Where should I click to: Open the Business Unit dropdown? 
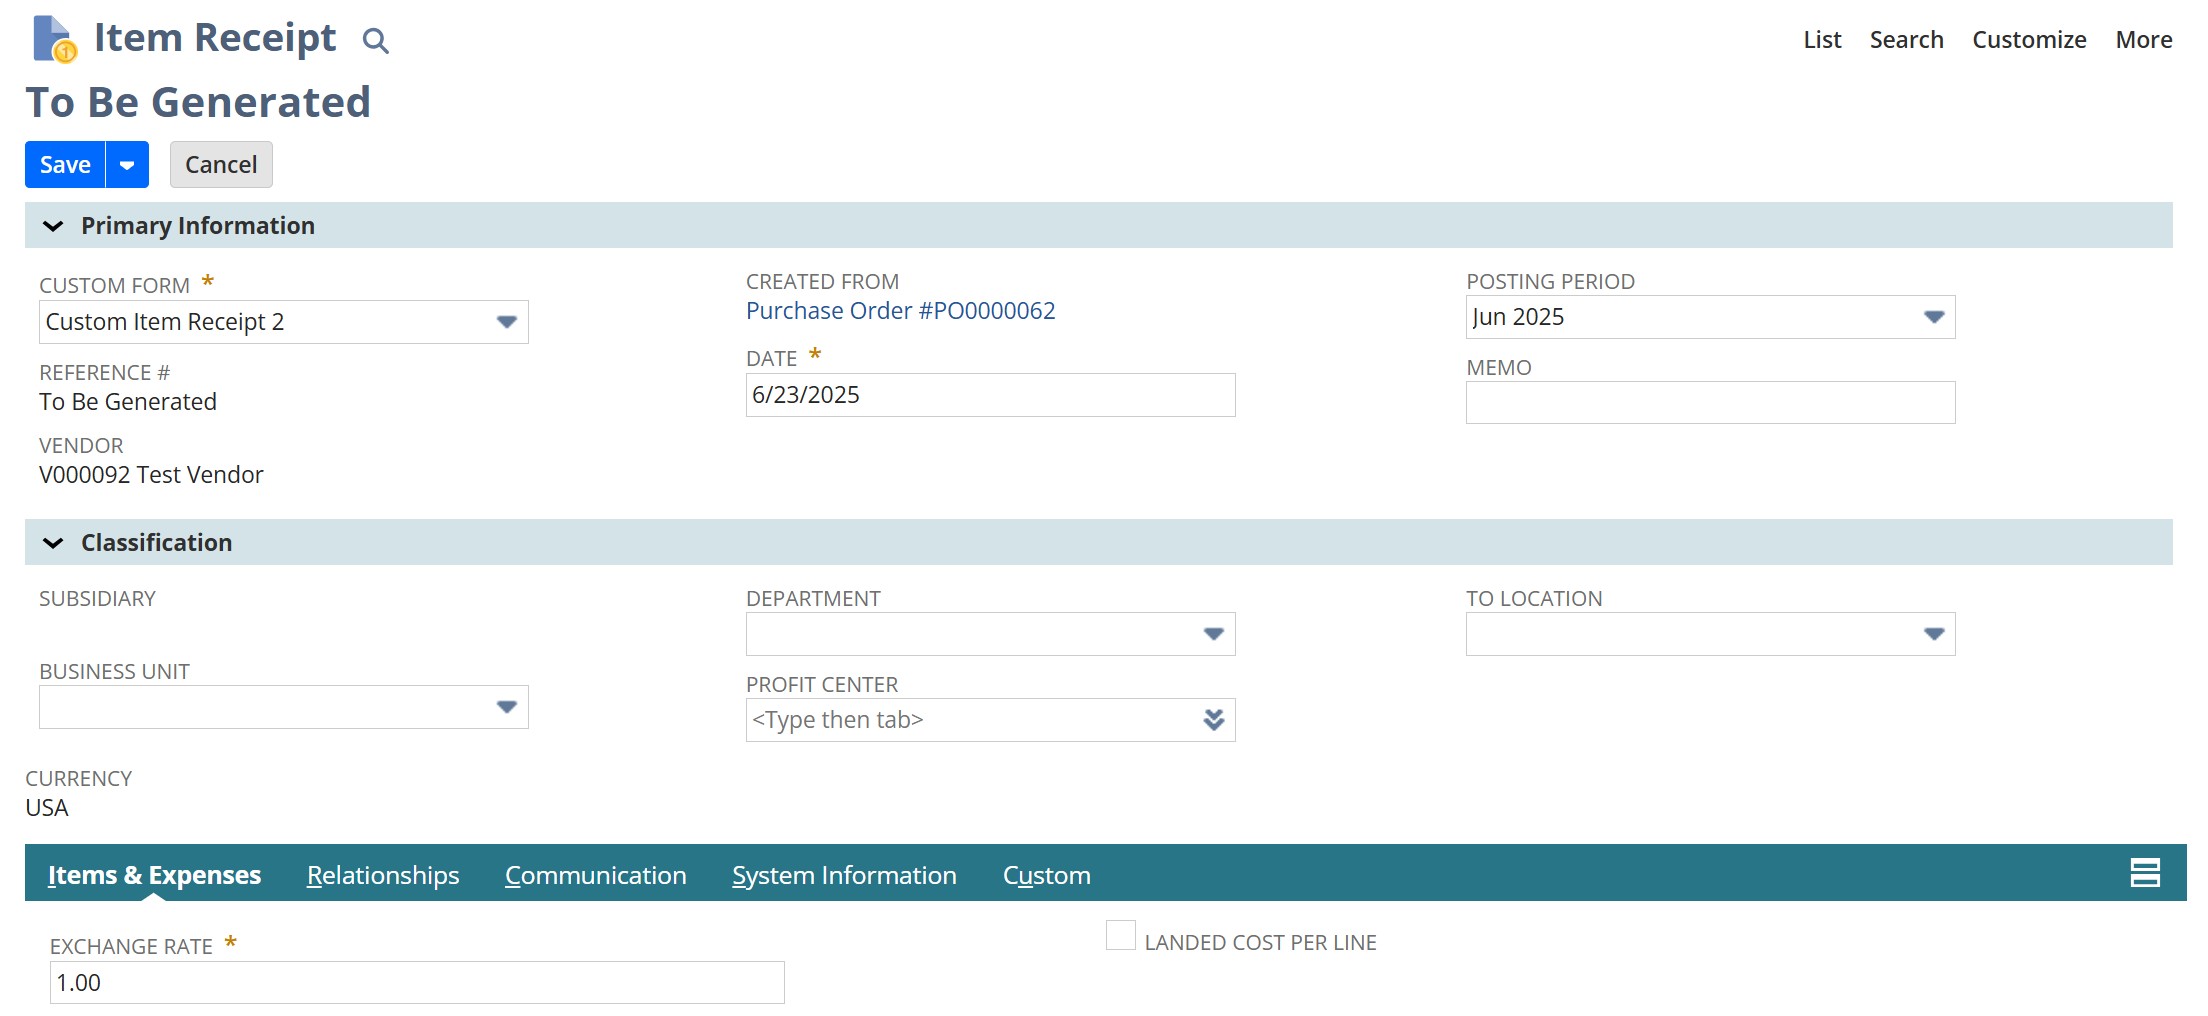click(x=506, y=707)
